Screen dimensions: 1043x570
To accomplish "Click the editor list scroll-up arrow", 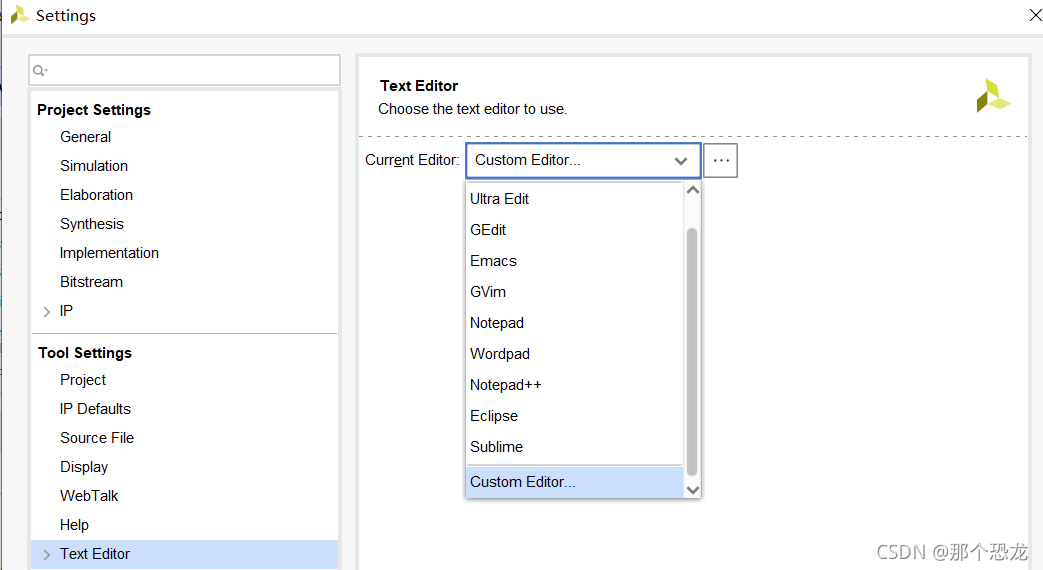I will coord(692,190).
